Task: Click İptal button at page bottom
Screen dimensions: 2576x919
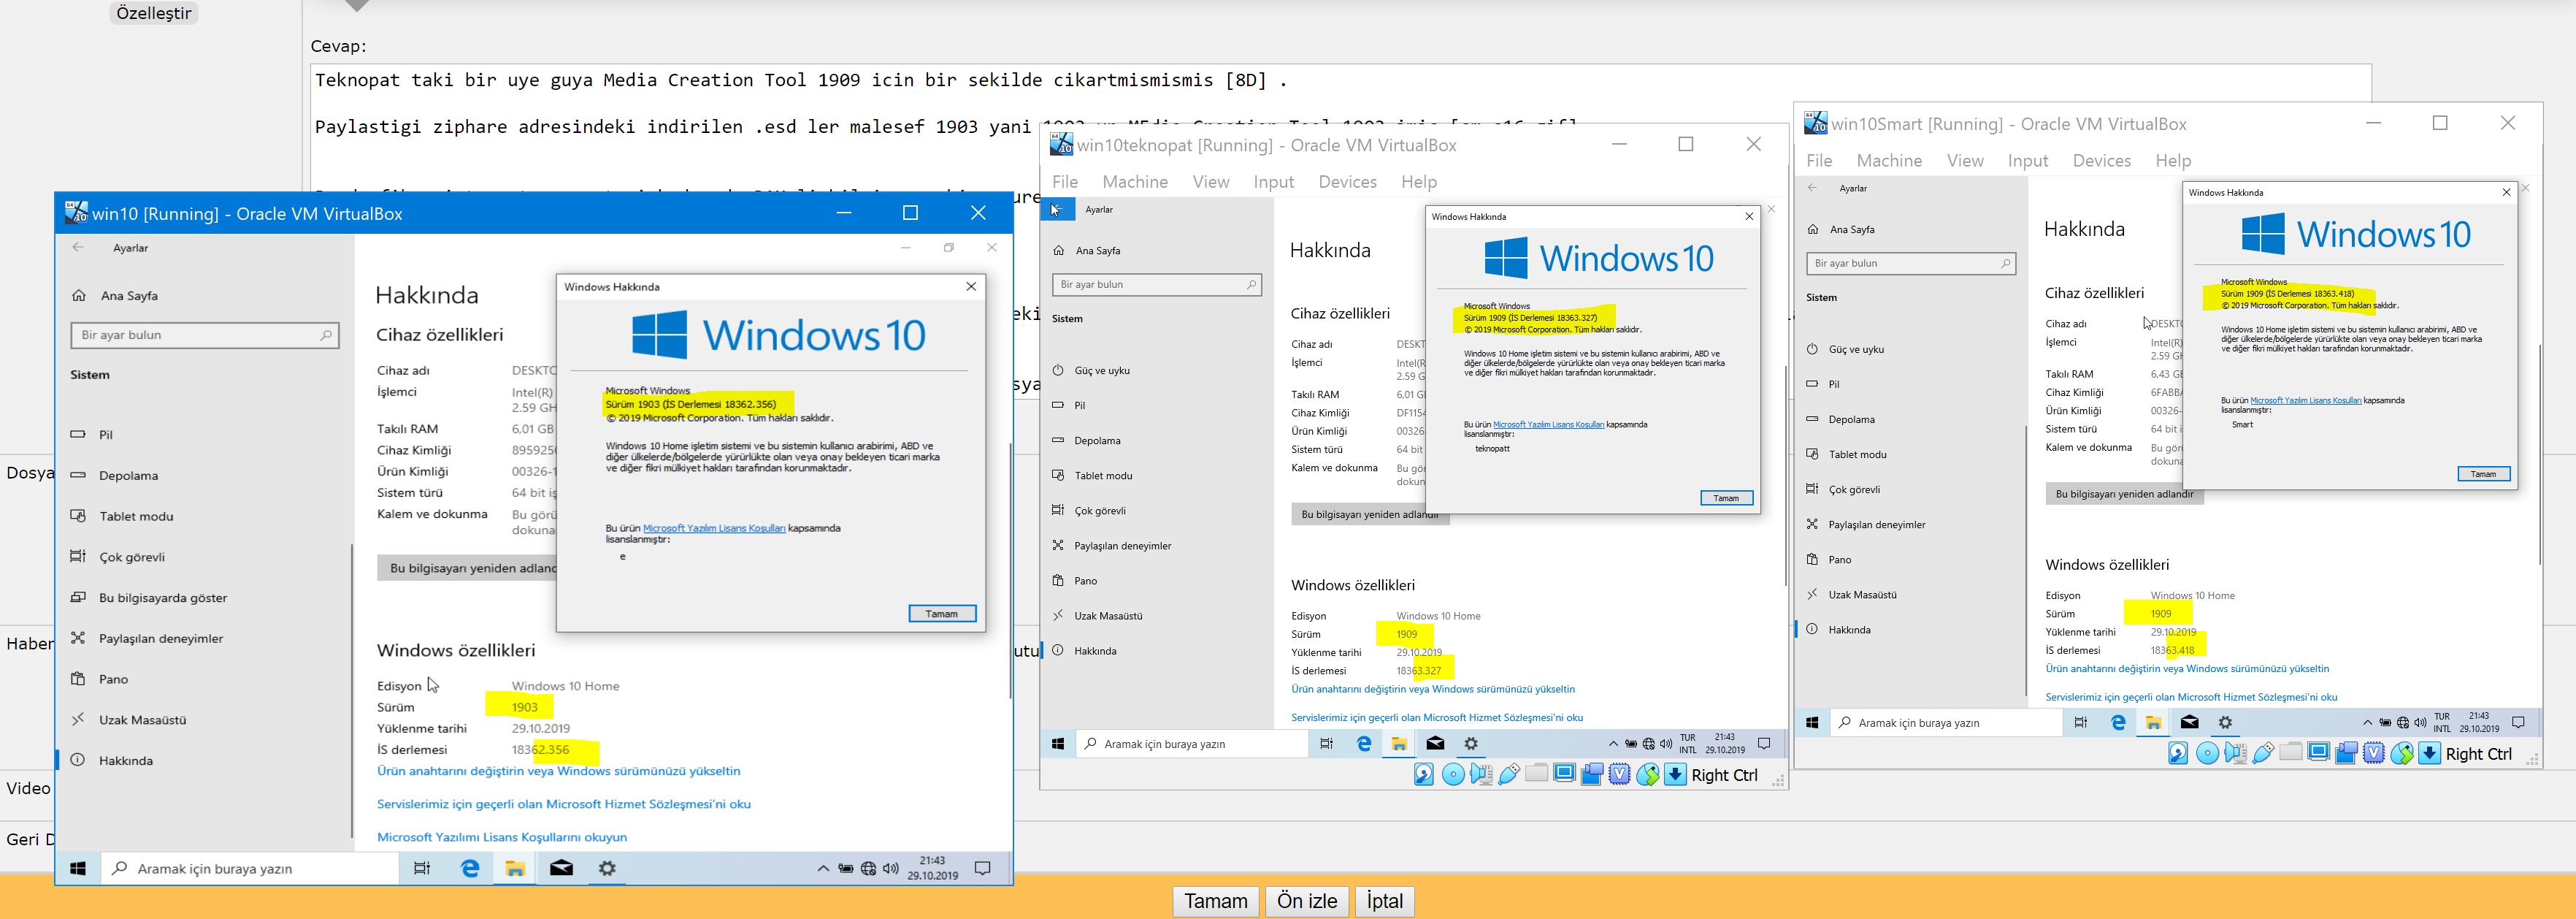Action: [x=1385, y=901]
